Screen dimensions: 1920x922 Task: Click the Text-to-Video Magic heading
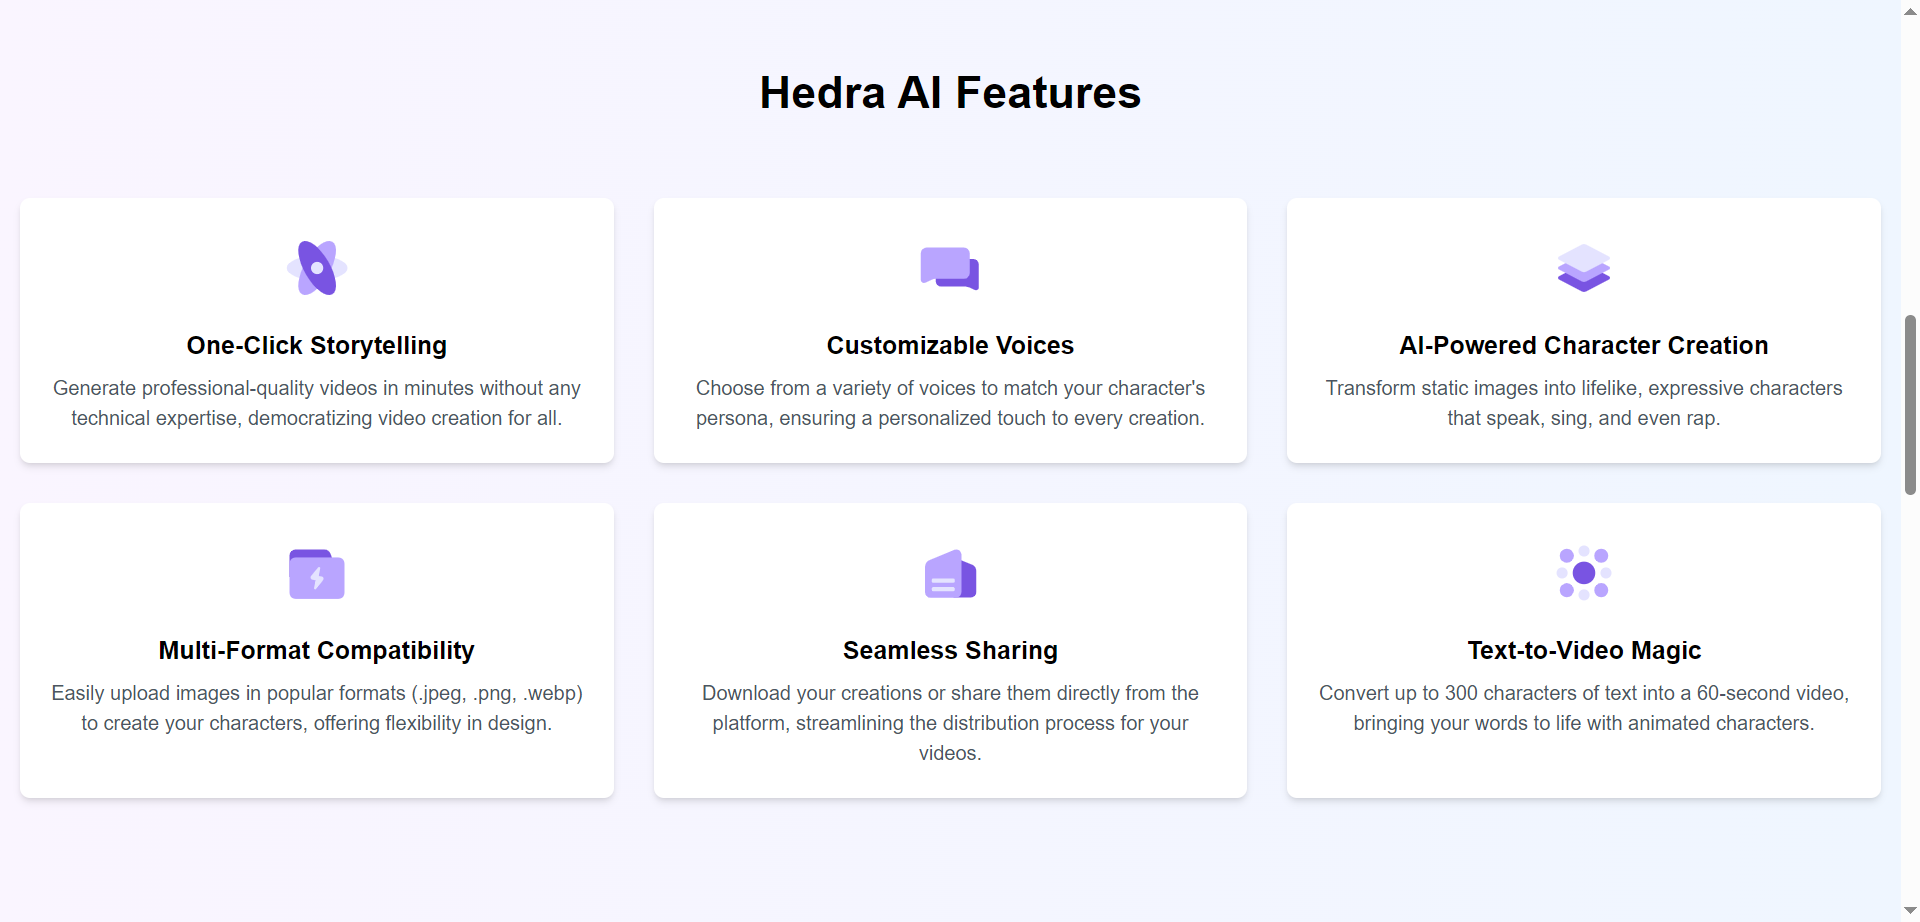(1584, 650)
